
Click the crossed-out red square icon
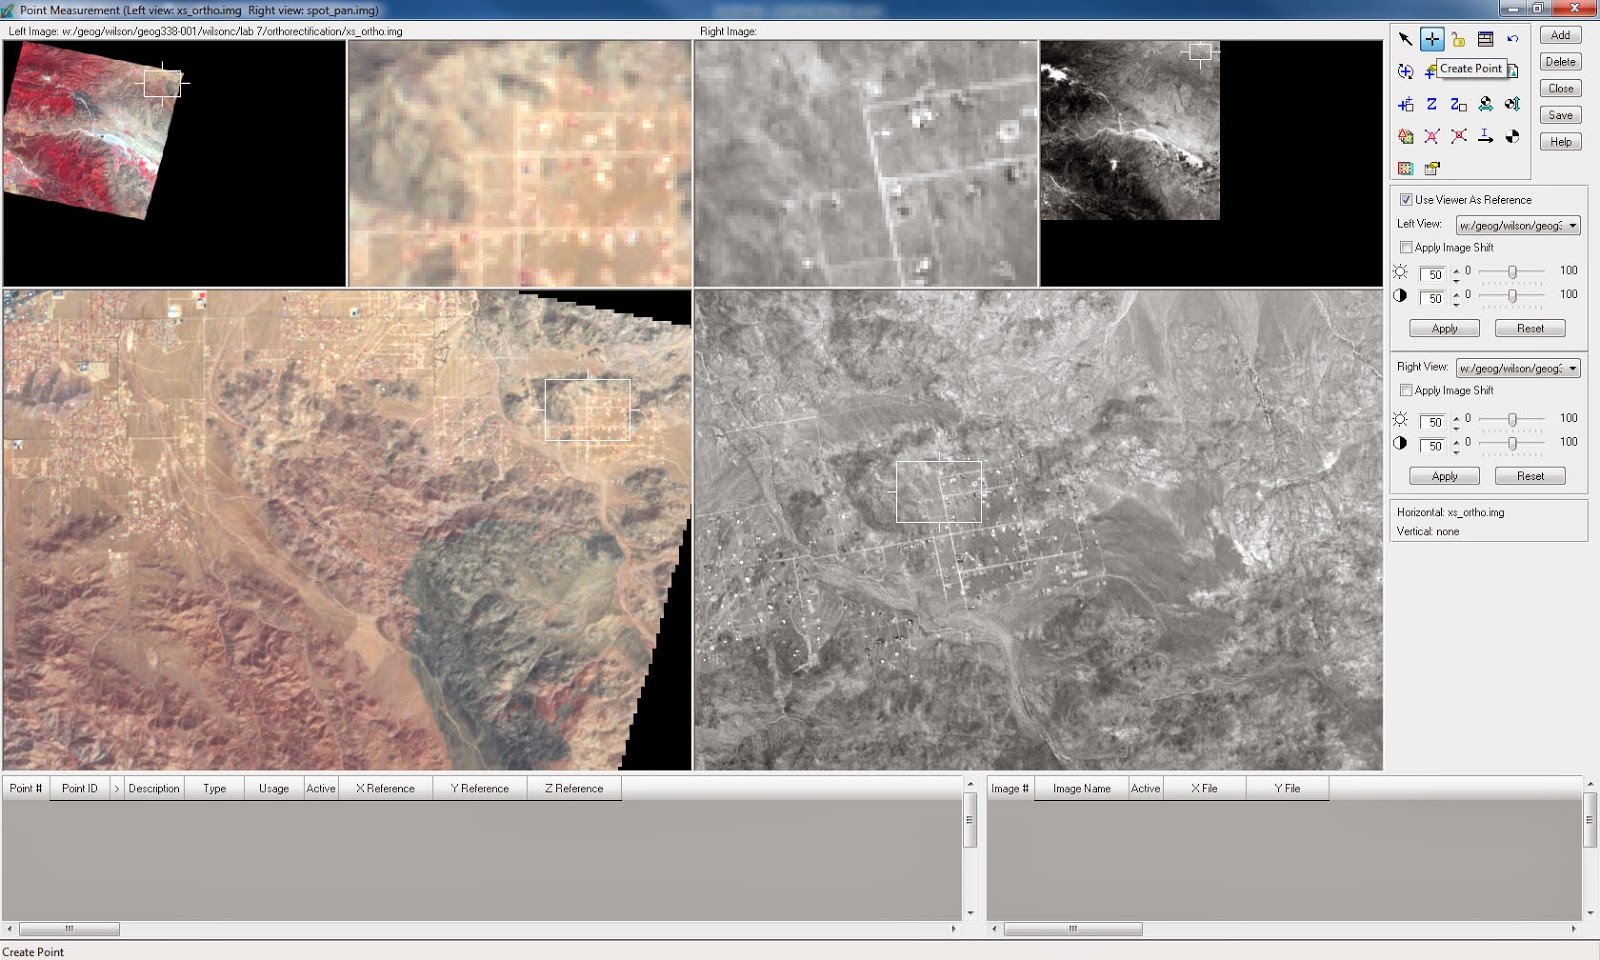(x=1458, y=136)
